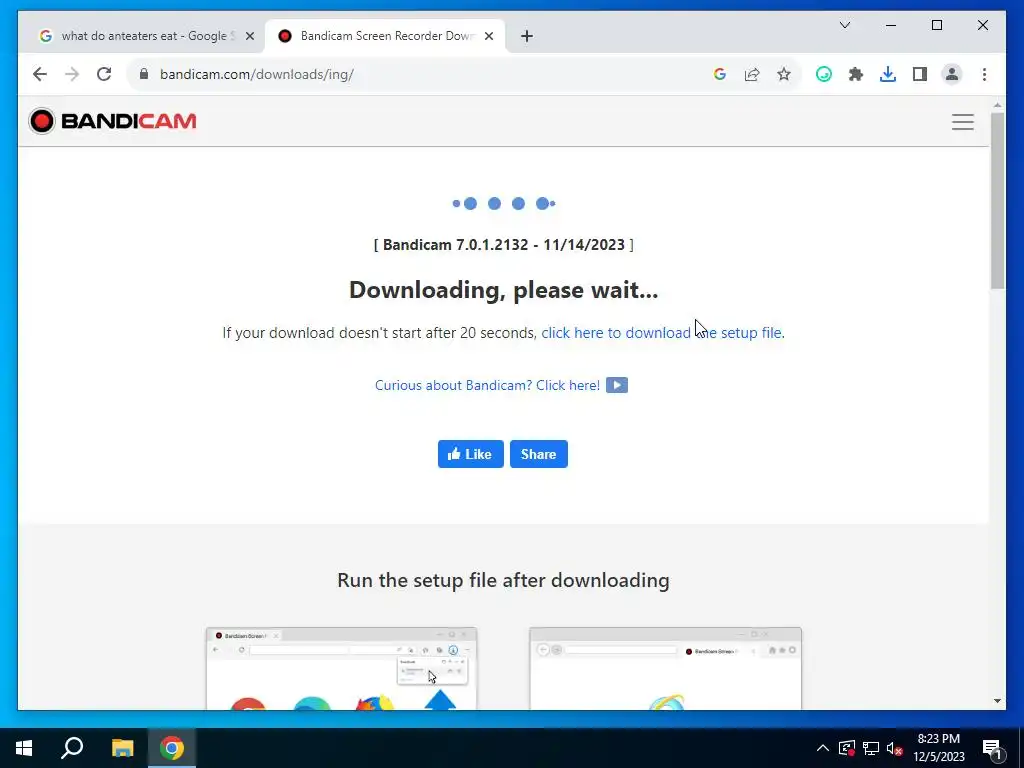1024x768 pixels.
Task: Expand the tab search chevron
Action: click(x=844, y=25)
